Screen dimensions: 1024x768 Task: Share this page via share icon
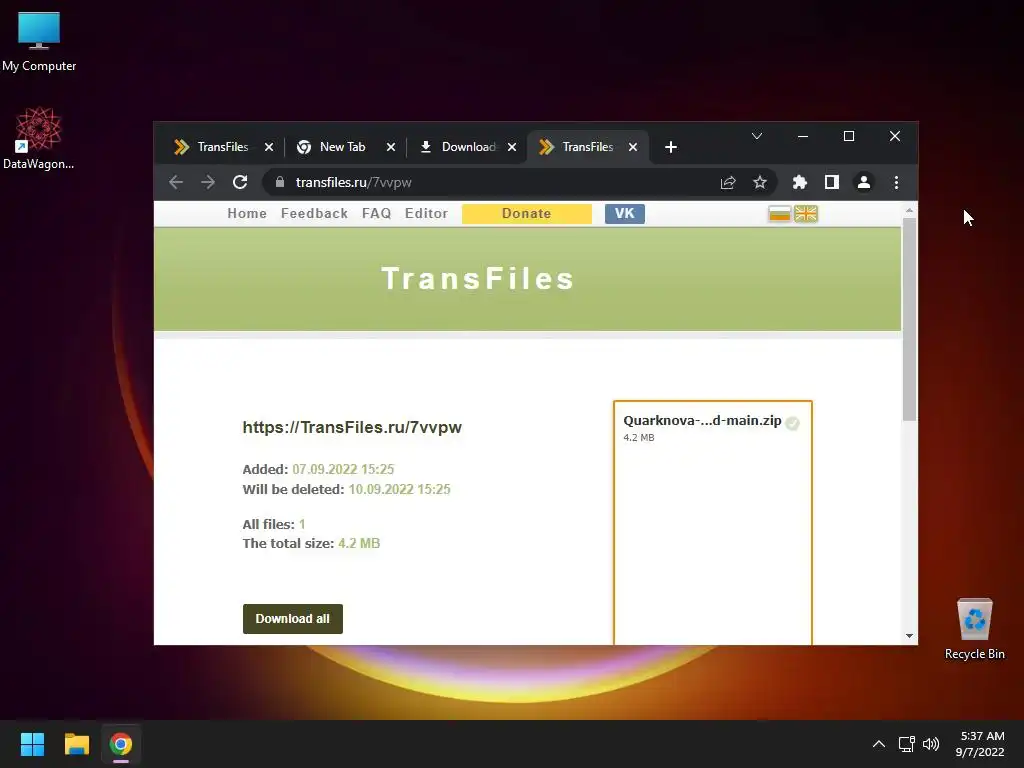click(x=728, y=182)
